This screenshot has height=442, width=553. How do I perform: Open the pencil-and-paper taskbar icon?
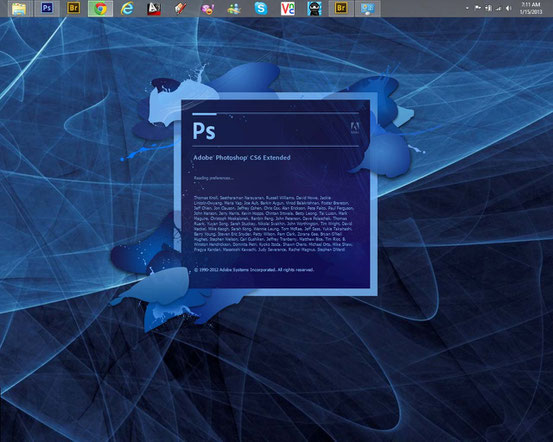181,8
